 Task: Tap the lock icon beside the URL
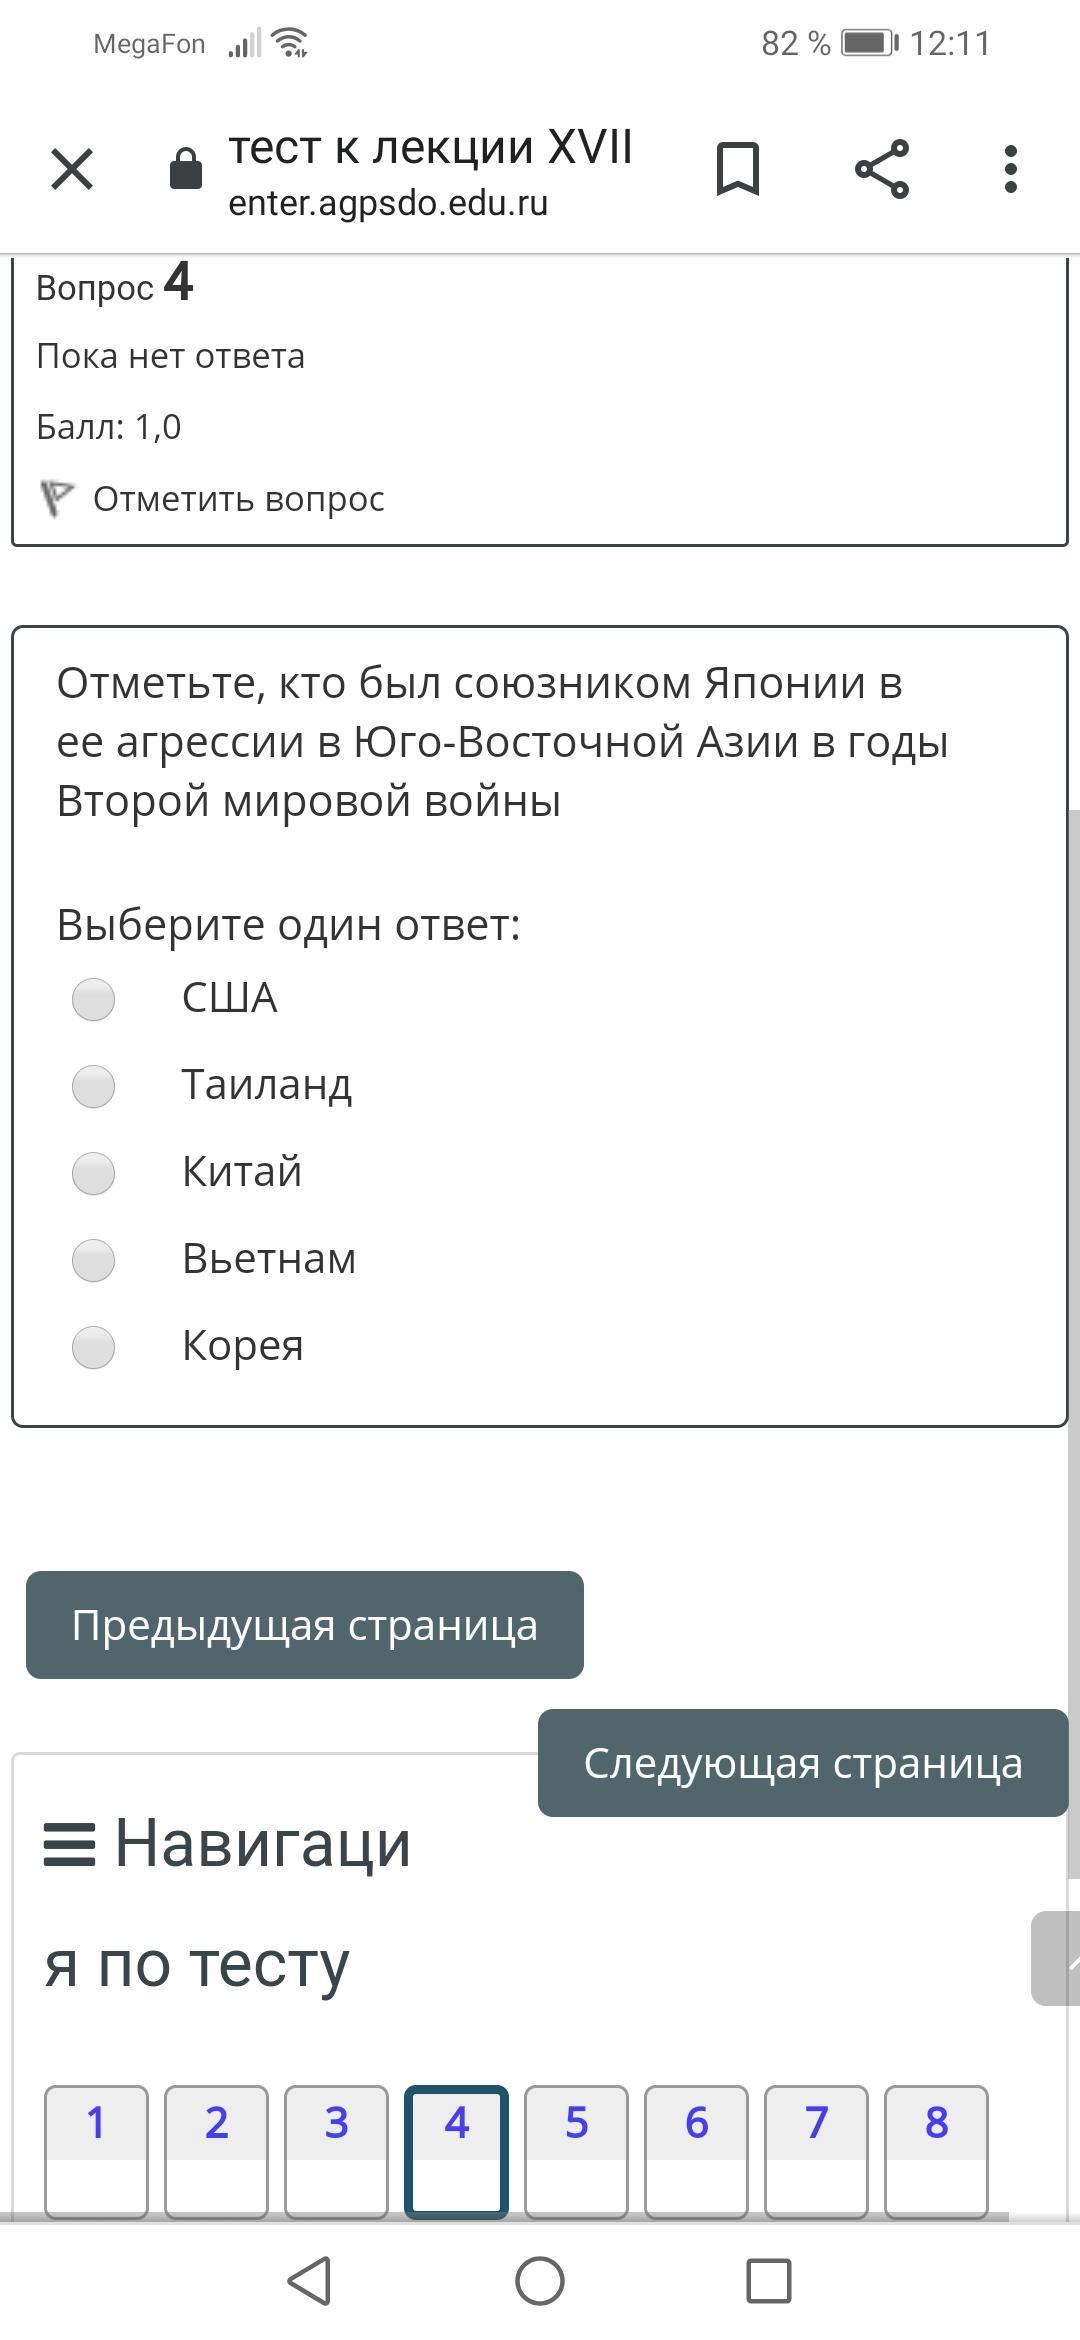[x=186, y=168]
